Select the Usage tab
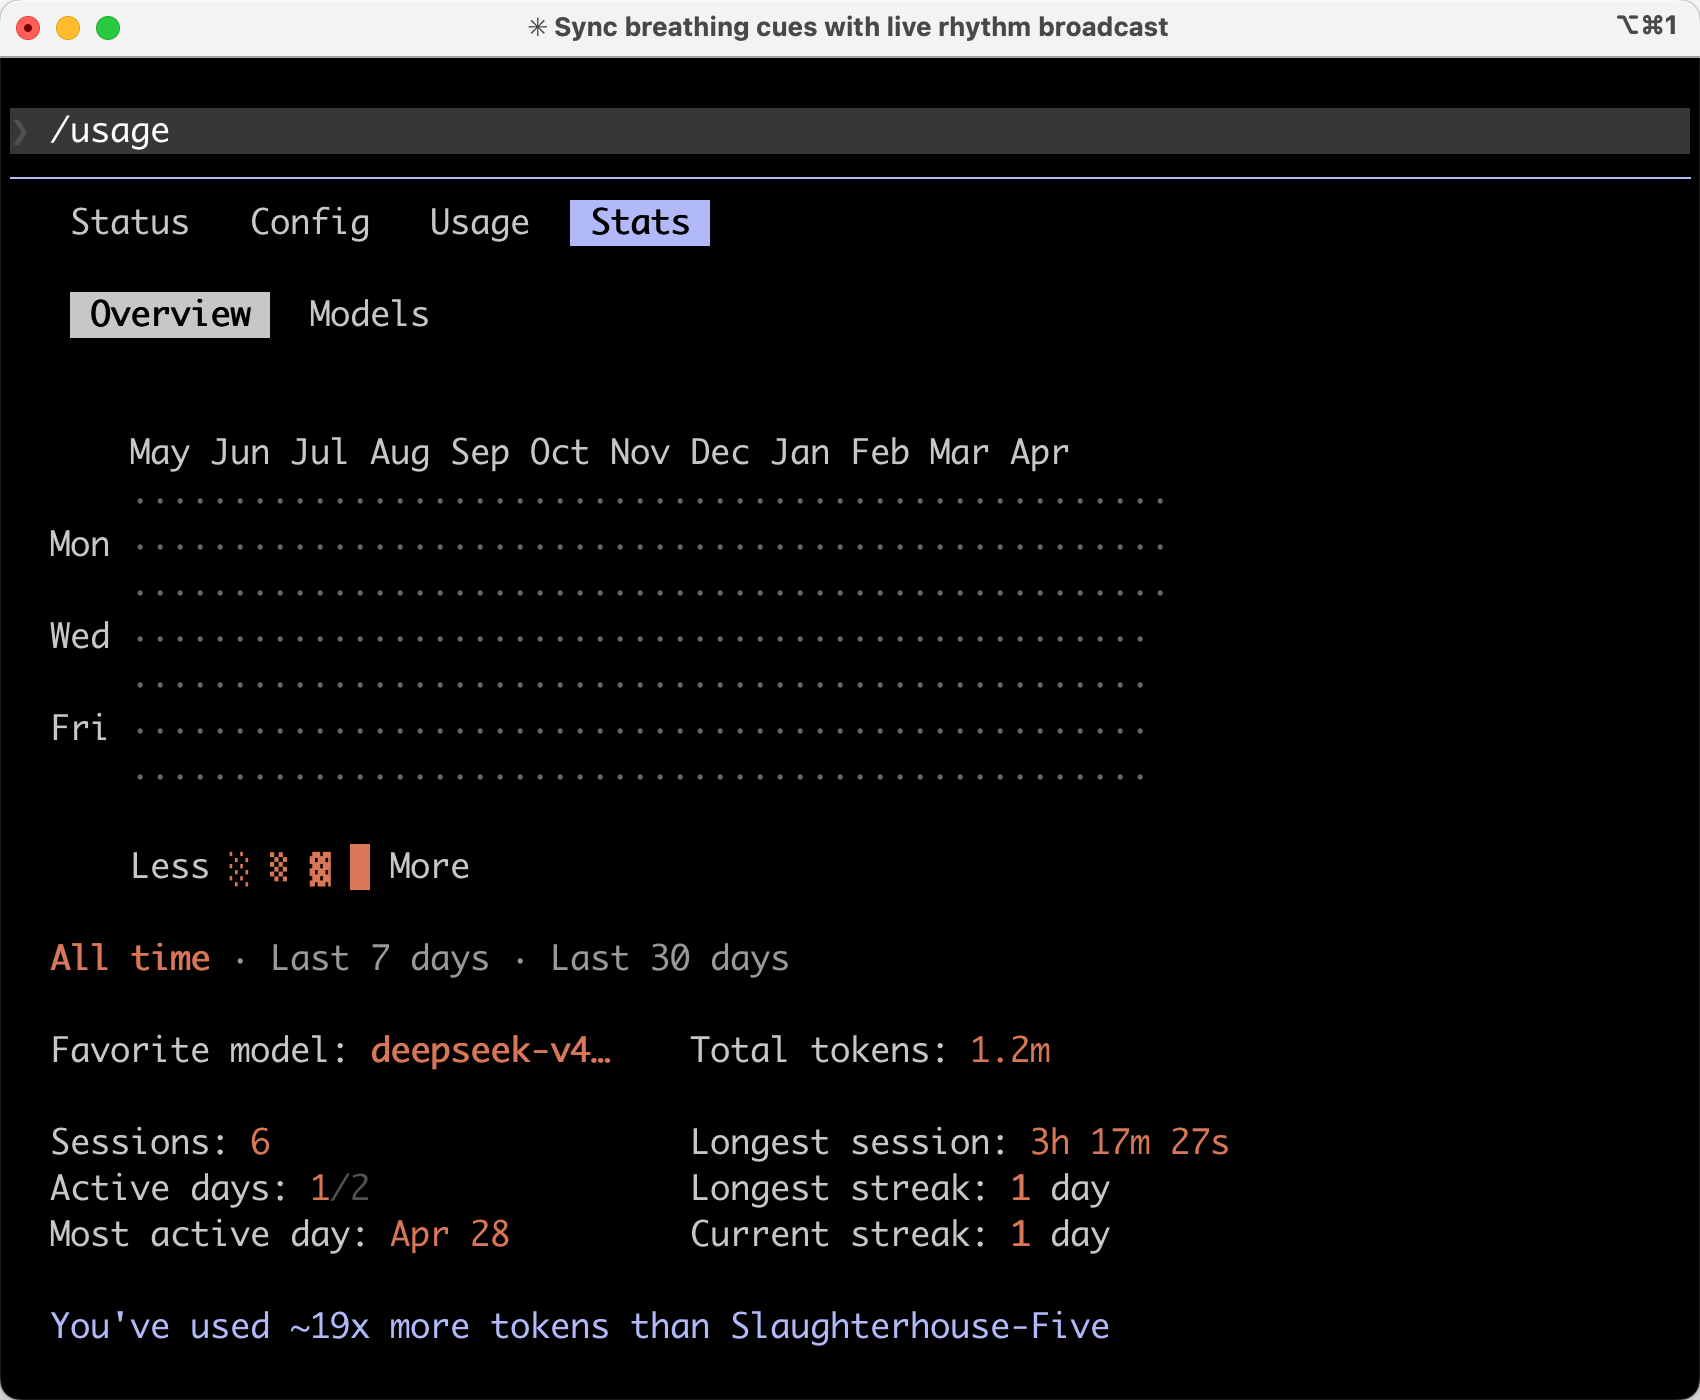This screenshot has width=1700, height=1400. 479,222
